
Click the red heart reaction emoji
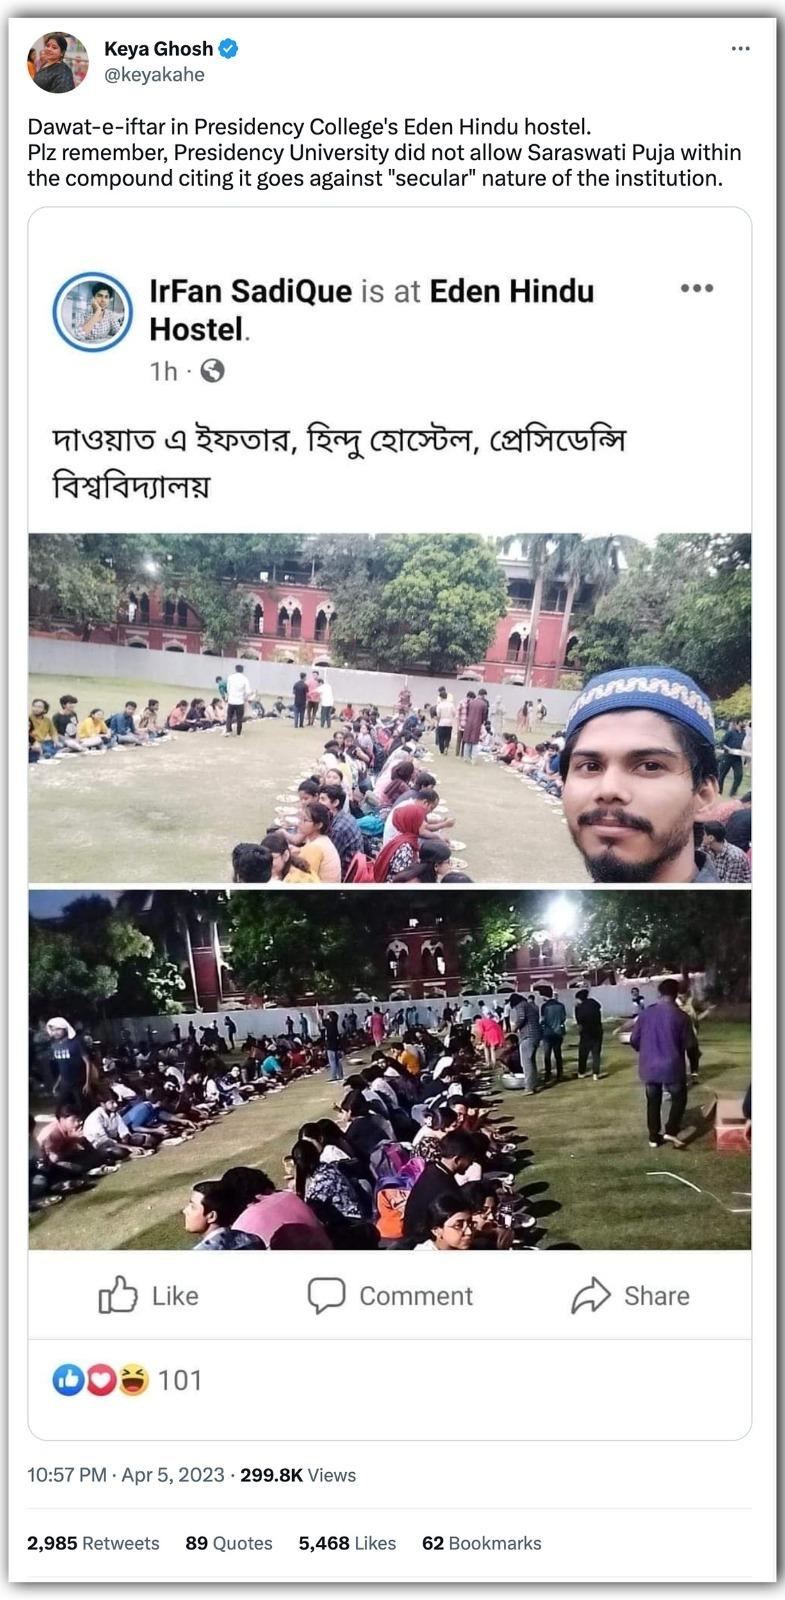100,1380
